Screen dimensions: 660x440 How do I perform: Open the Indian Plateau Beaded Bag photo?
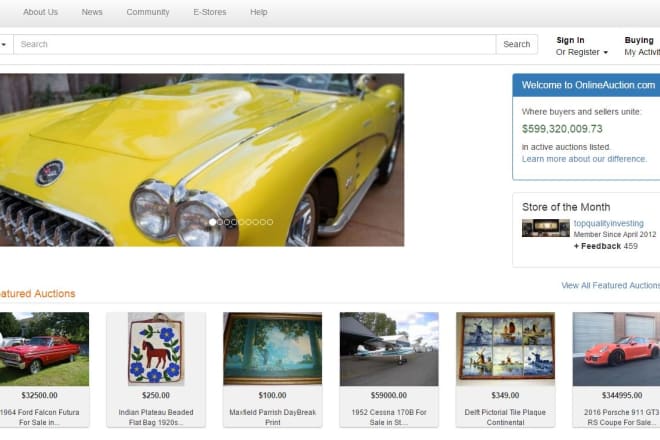(x=156, y=349)
